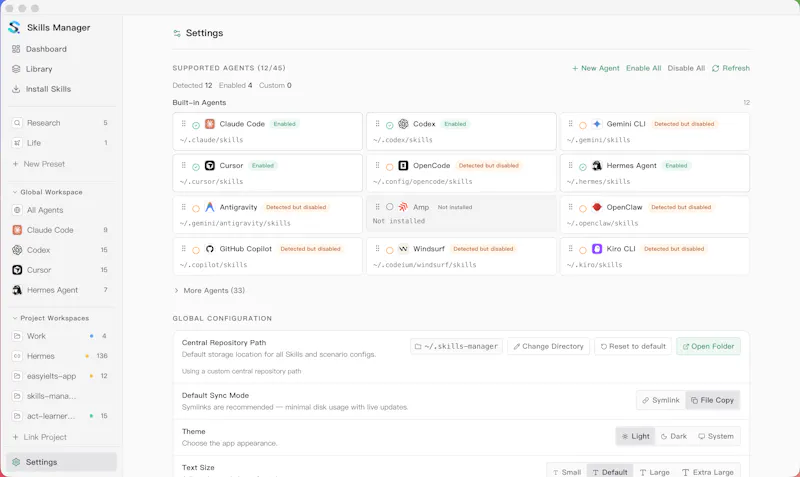Enable the Gemini CLI agent toggle
The width and height of the screenshot is (800, 477).
(x=583, y=125)
